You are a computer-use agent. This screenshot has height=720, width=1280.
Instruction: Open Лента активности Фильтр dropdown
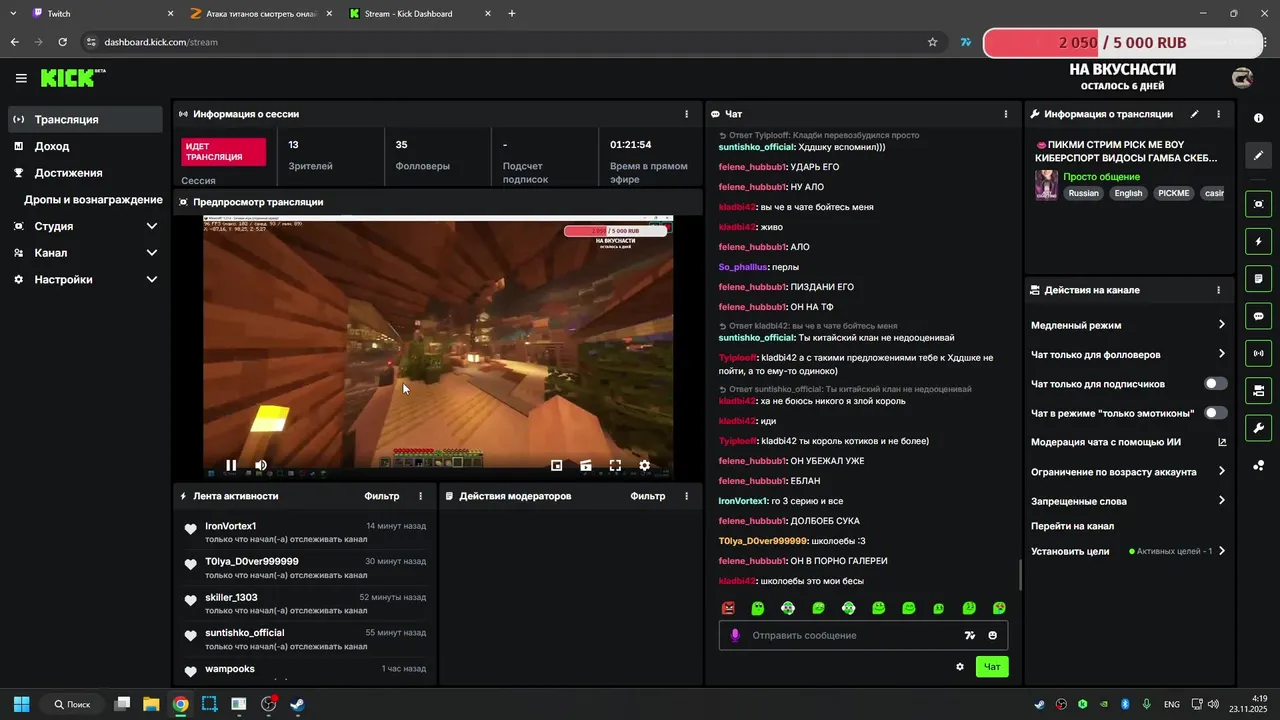[x=381, y=496]
